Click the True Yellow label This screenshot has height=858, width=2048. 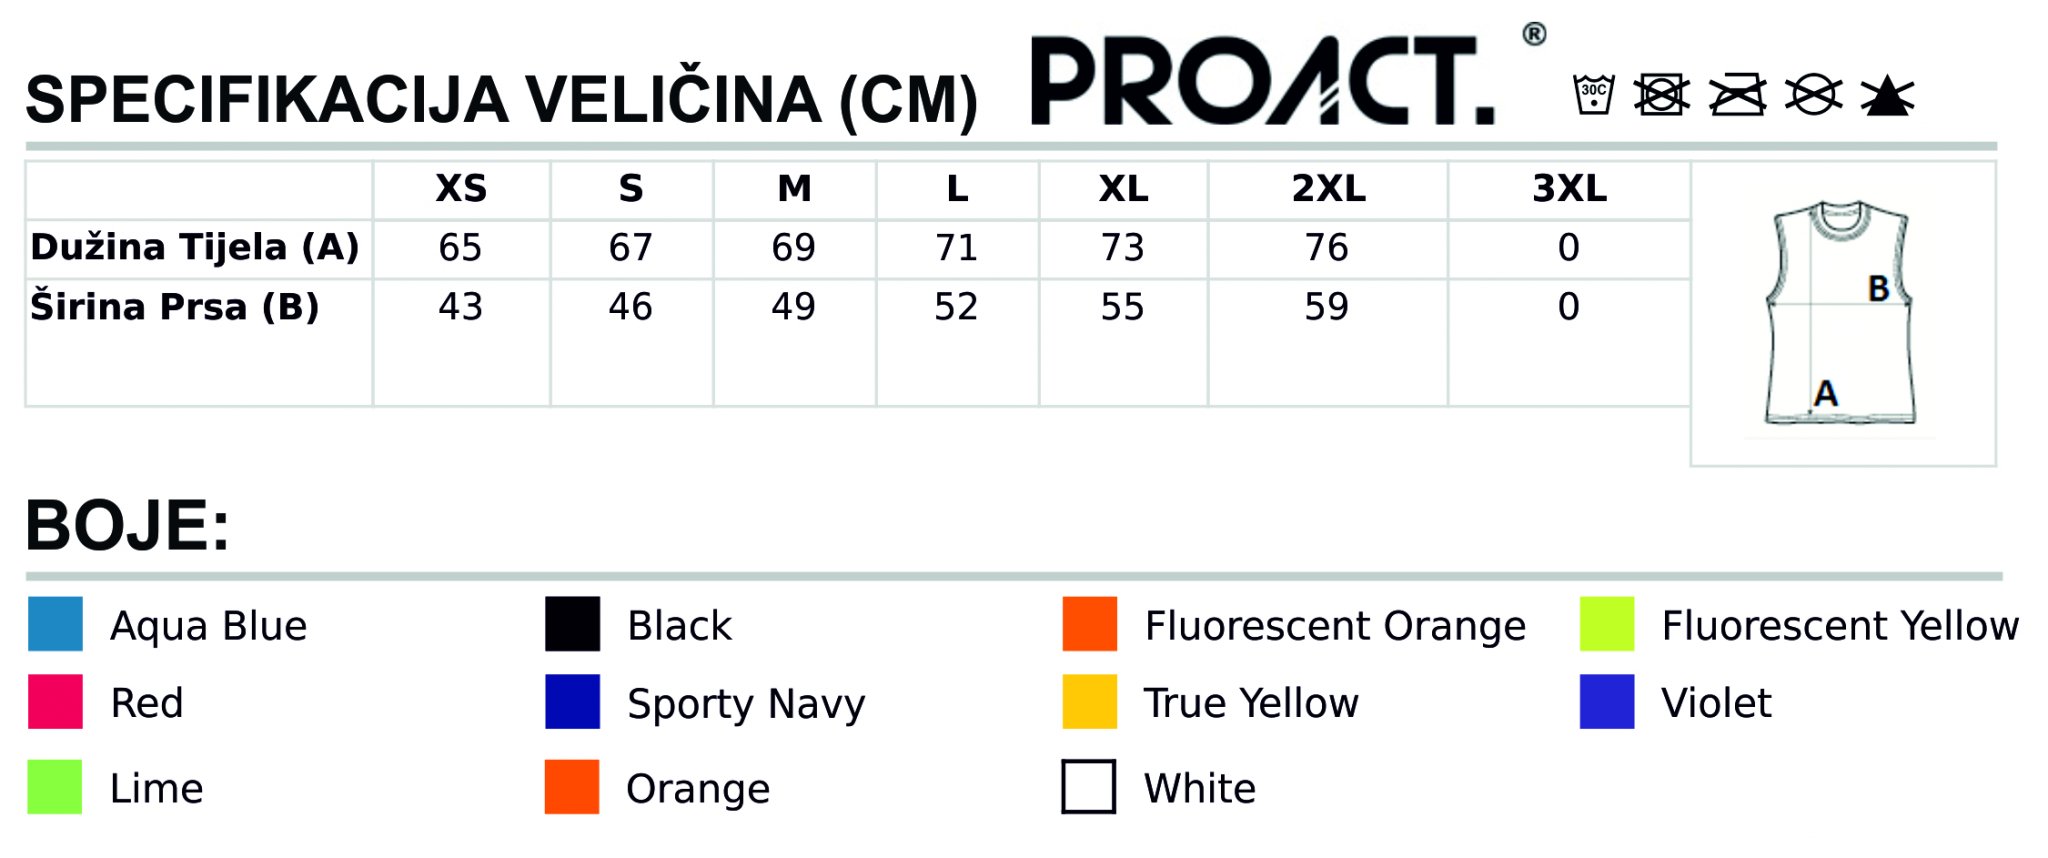pyautogui.click(x=1251, y=703)
